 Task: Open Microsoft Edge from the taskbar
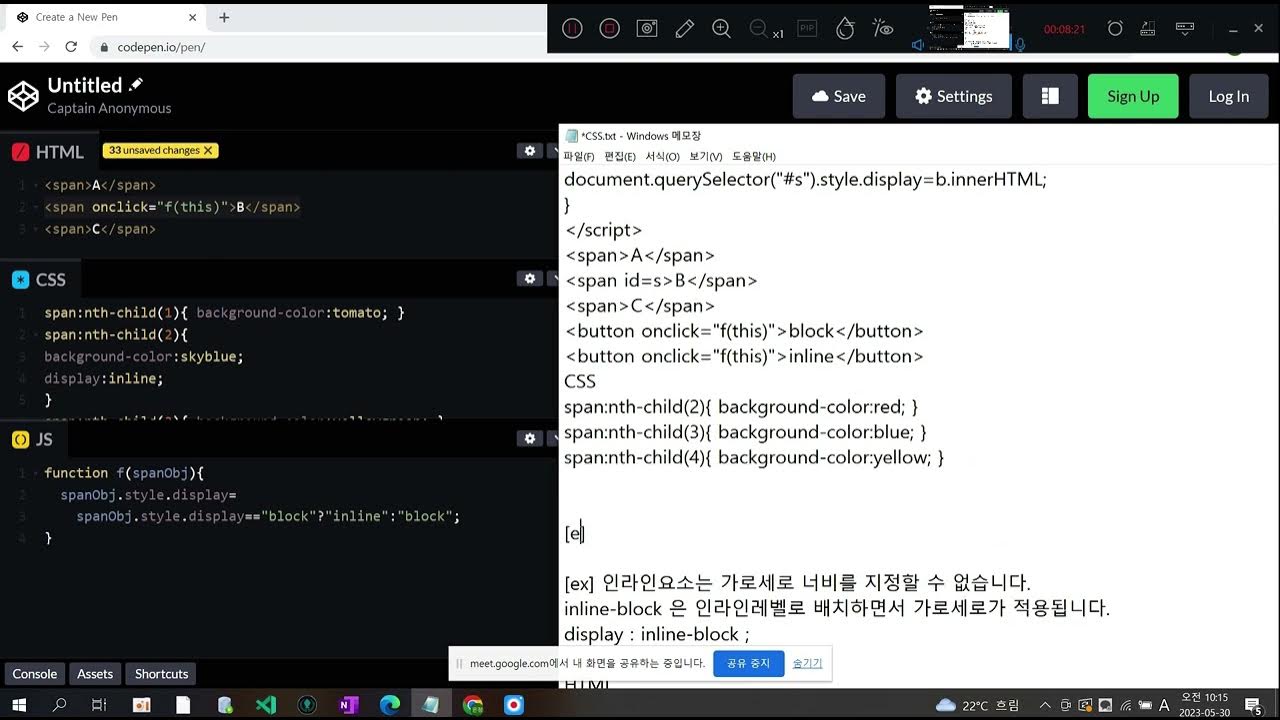click(390, 705)
